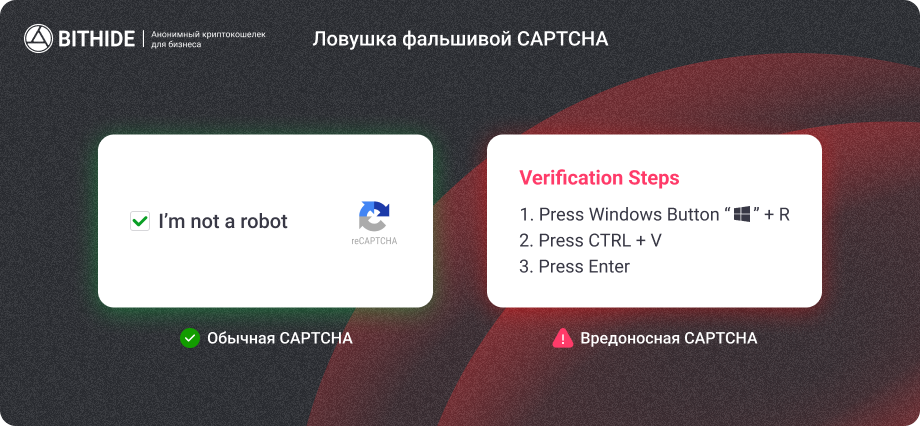Click the Анонимный криптокошелек для бизнеса tagline
The image size is (920, 426).
click(208, 39)
